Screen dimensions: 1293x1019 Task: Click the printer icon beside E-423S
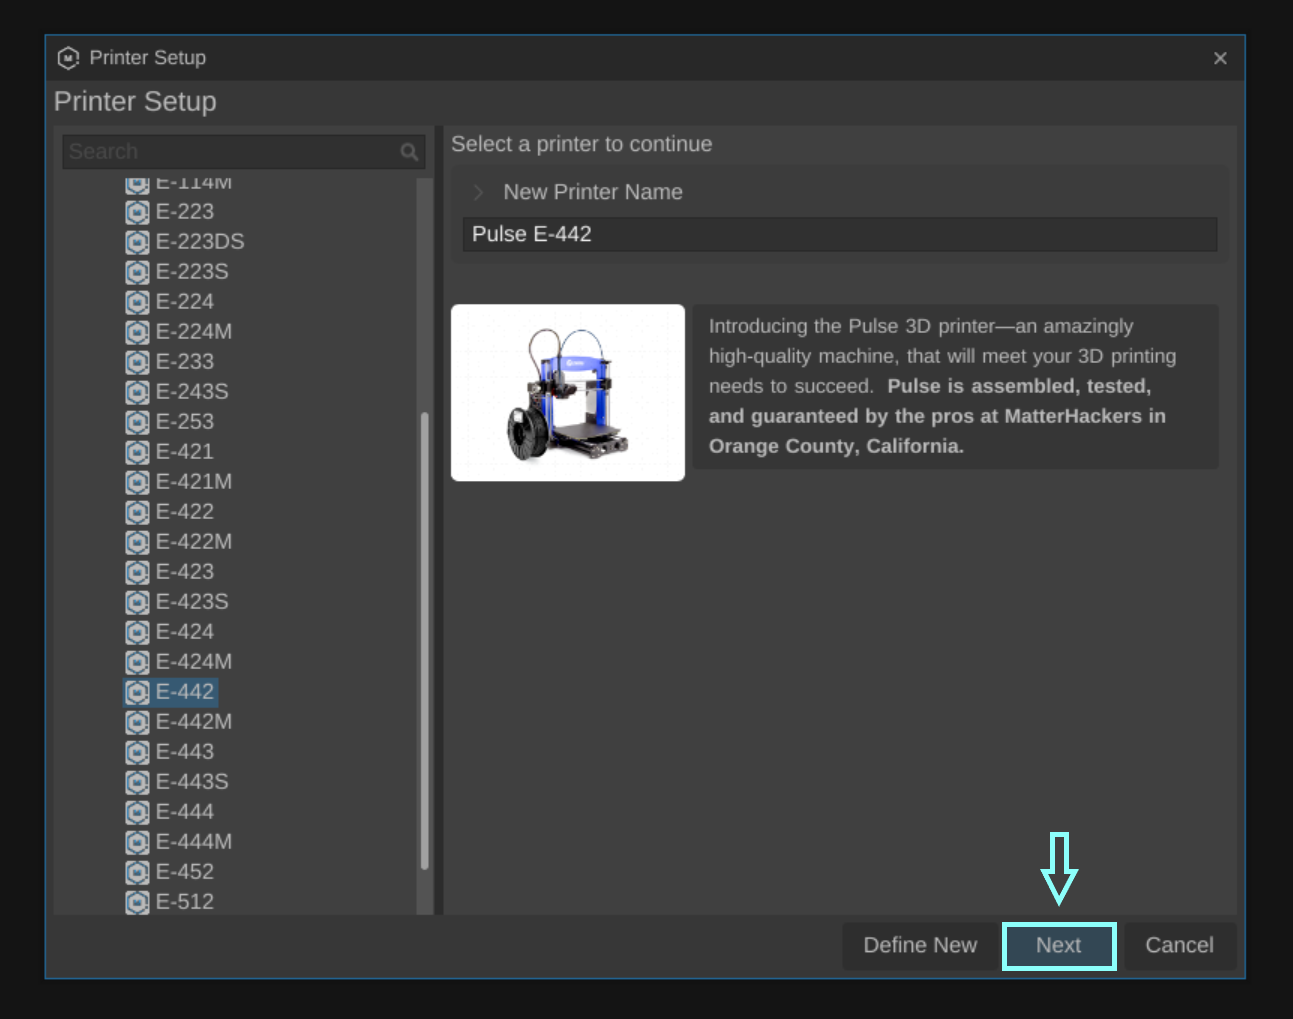click(x=137, y=602)
